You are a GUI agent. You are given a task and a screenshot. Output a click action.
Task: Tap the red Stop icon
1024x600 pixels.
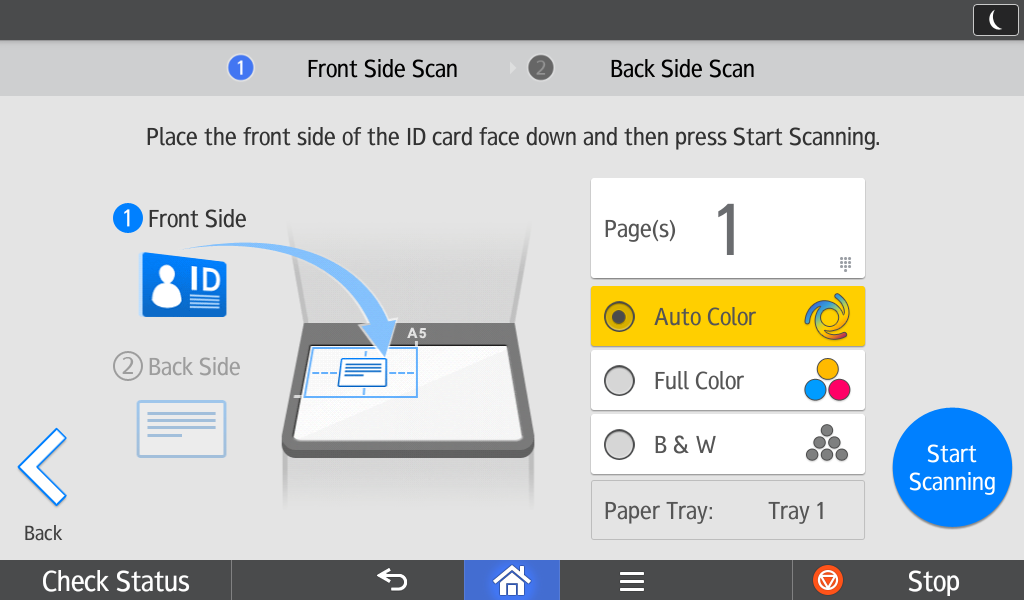click(828, 580)
